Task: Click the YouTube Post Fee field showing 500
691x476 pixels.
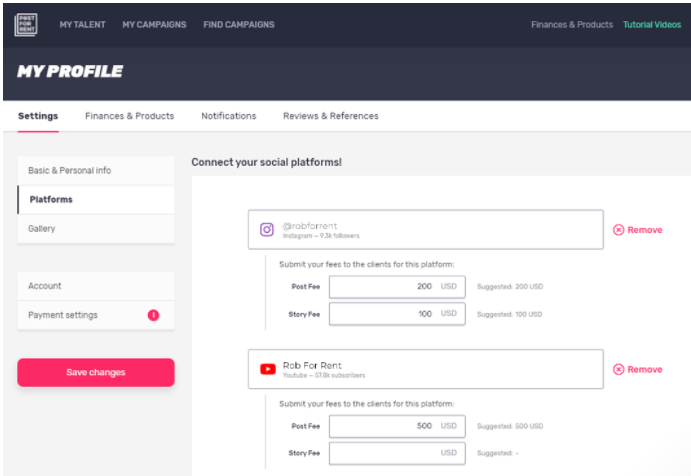Action: click(x=397, y=426)
